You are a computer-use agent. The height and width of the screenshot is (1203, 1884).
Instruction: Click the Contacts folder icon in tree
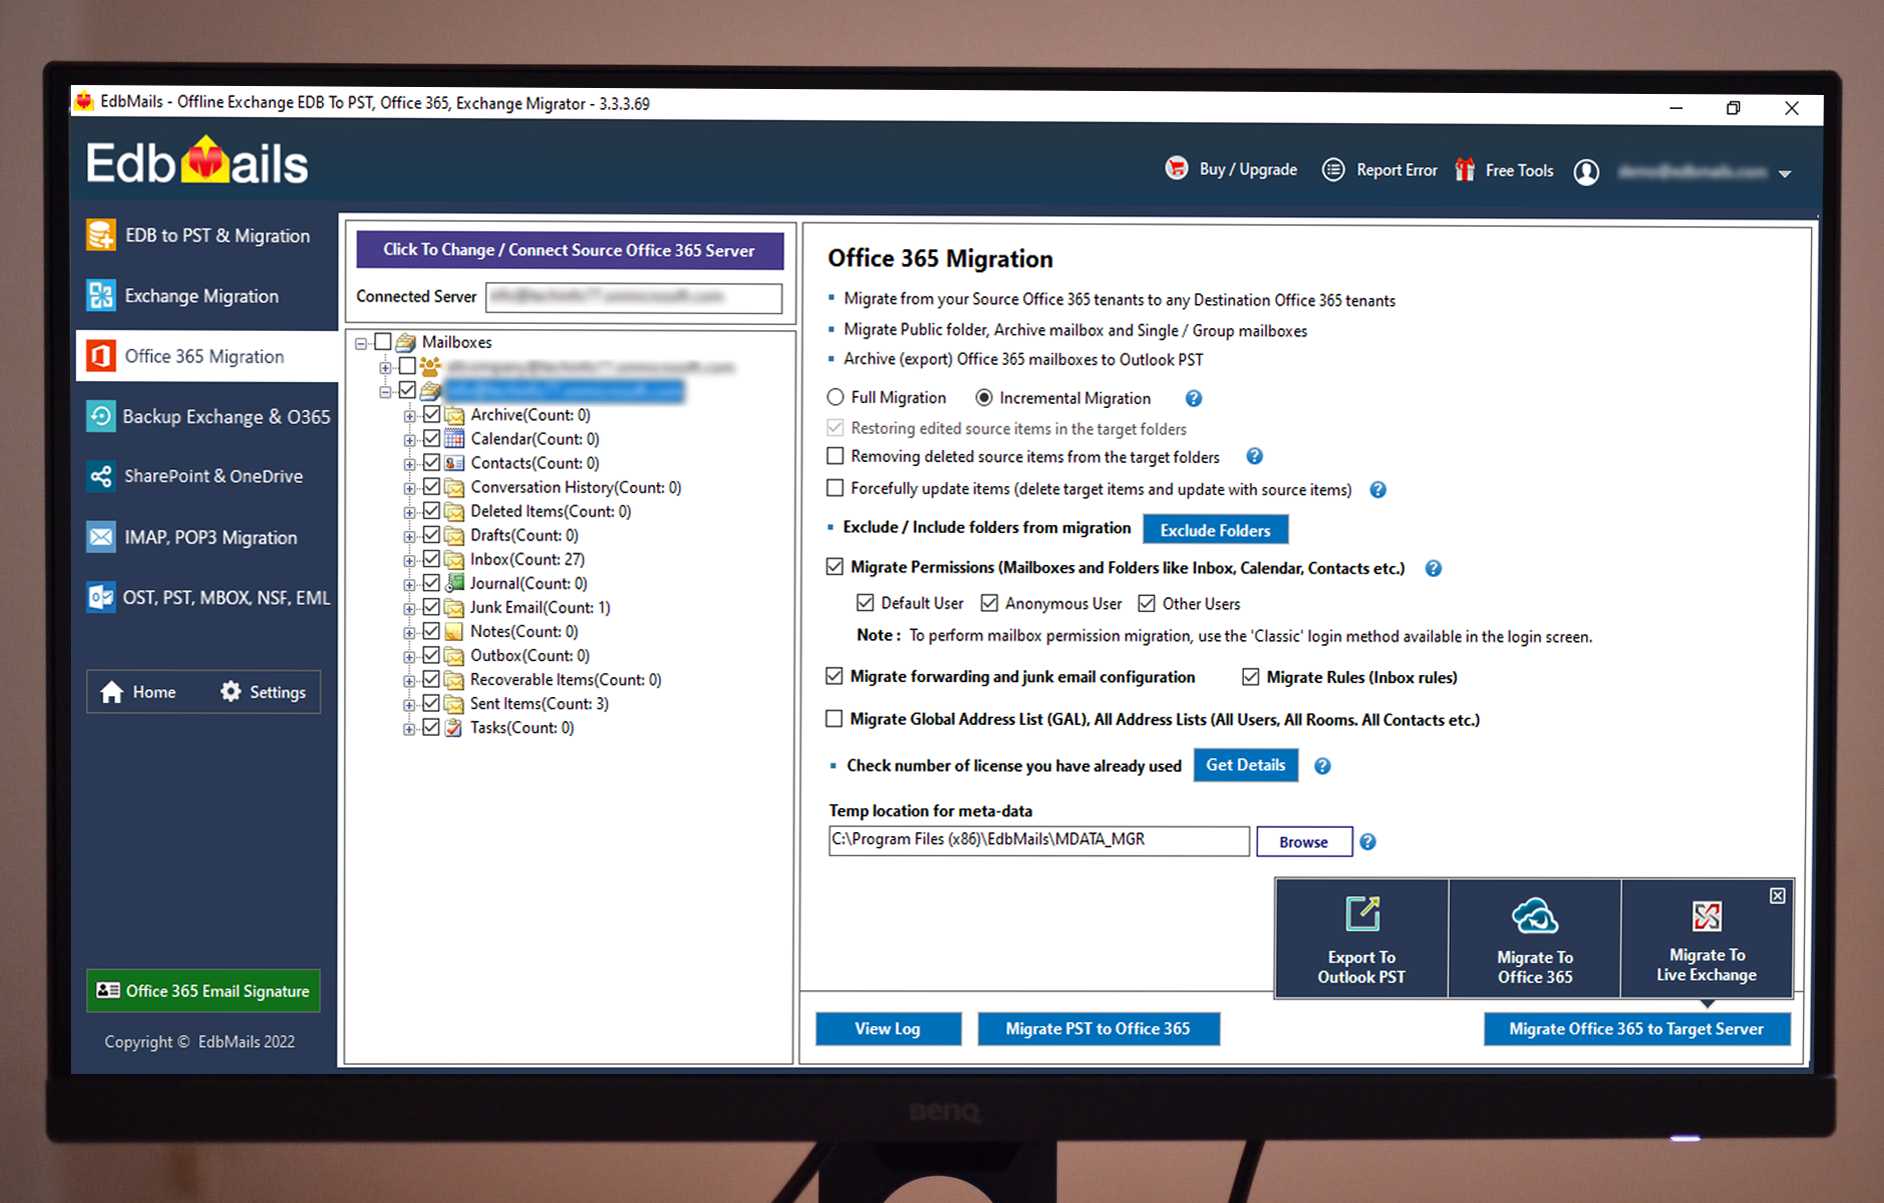click(x=454, y=463)
